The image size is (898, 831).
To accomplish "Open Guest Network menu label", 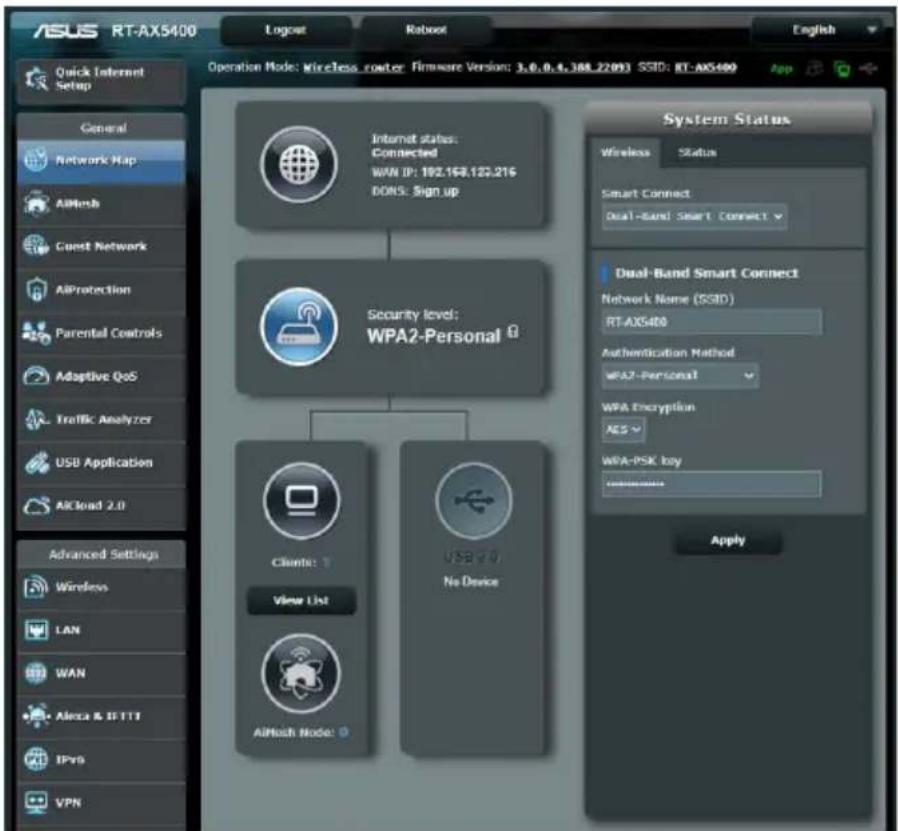I will [101, 246].
